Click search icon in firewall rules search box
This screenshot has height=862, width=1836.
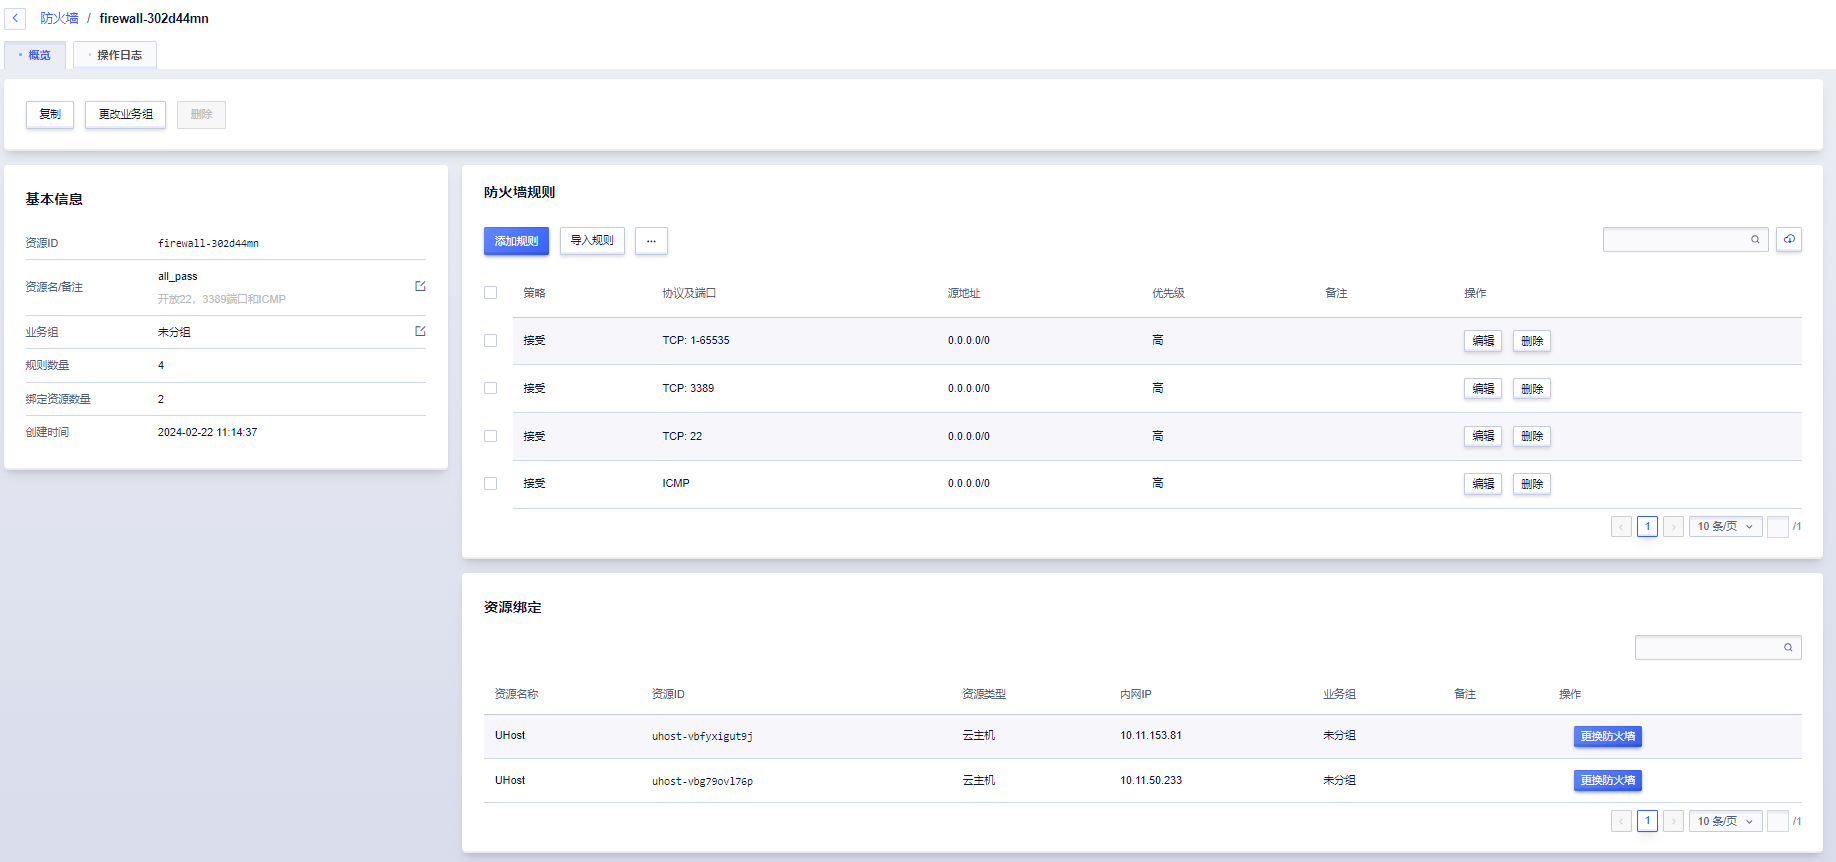[1755, 240]
